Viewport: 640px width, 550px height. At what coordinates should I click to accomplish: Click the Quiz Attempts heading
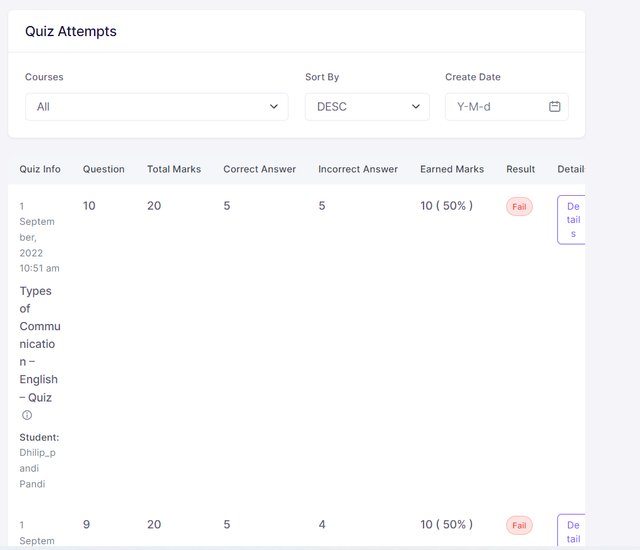pos(71,31)
